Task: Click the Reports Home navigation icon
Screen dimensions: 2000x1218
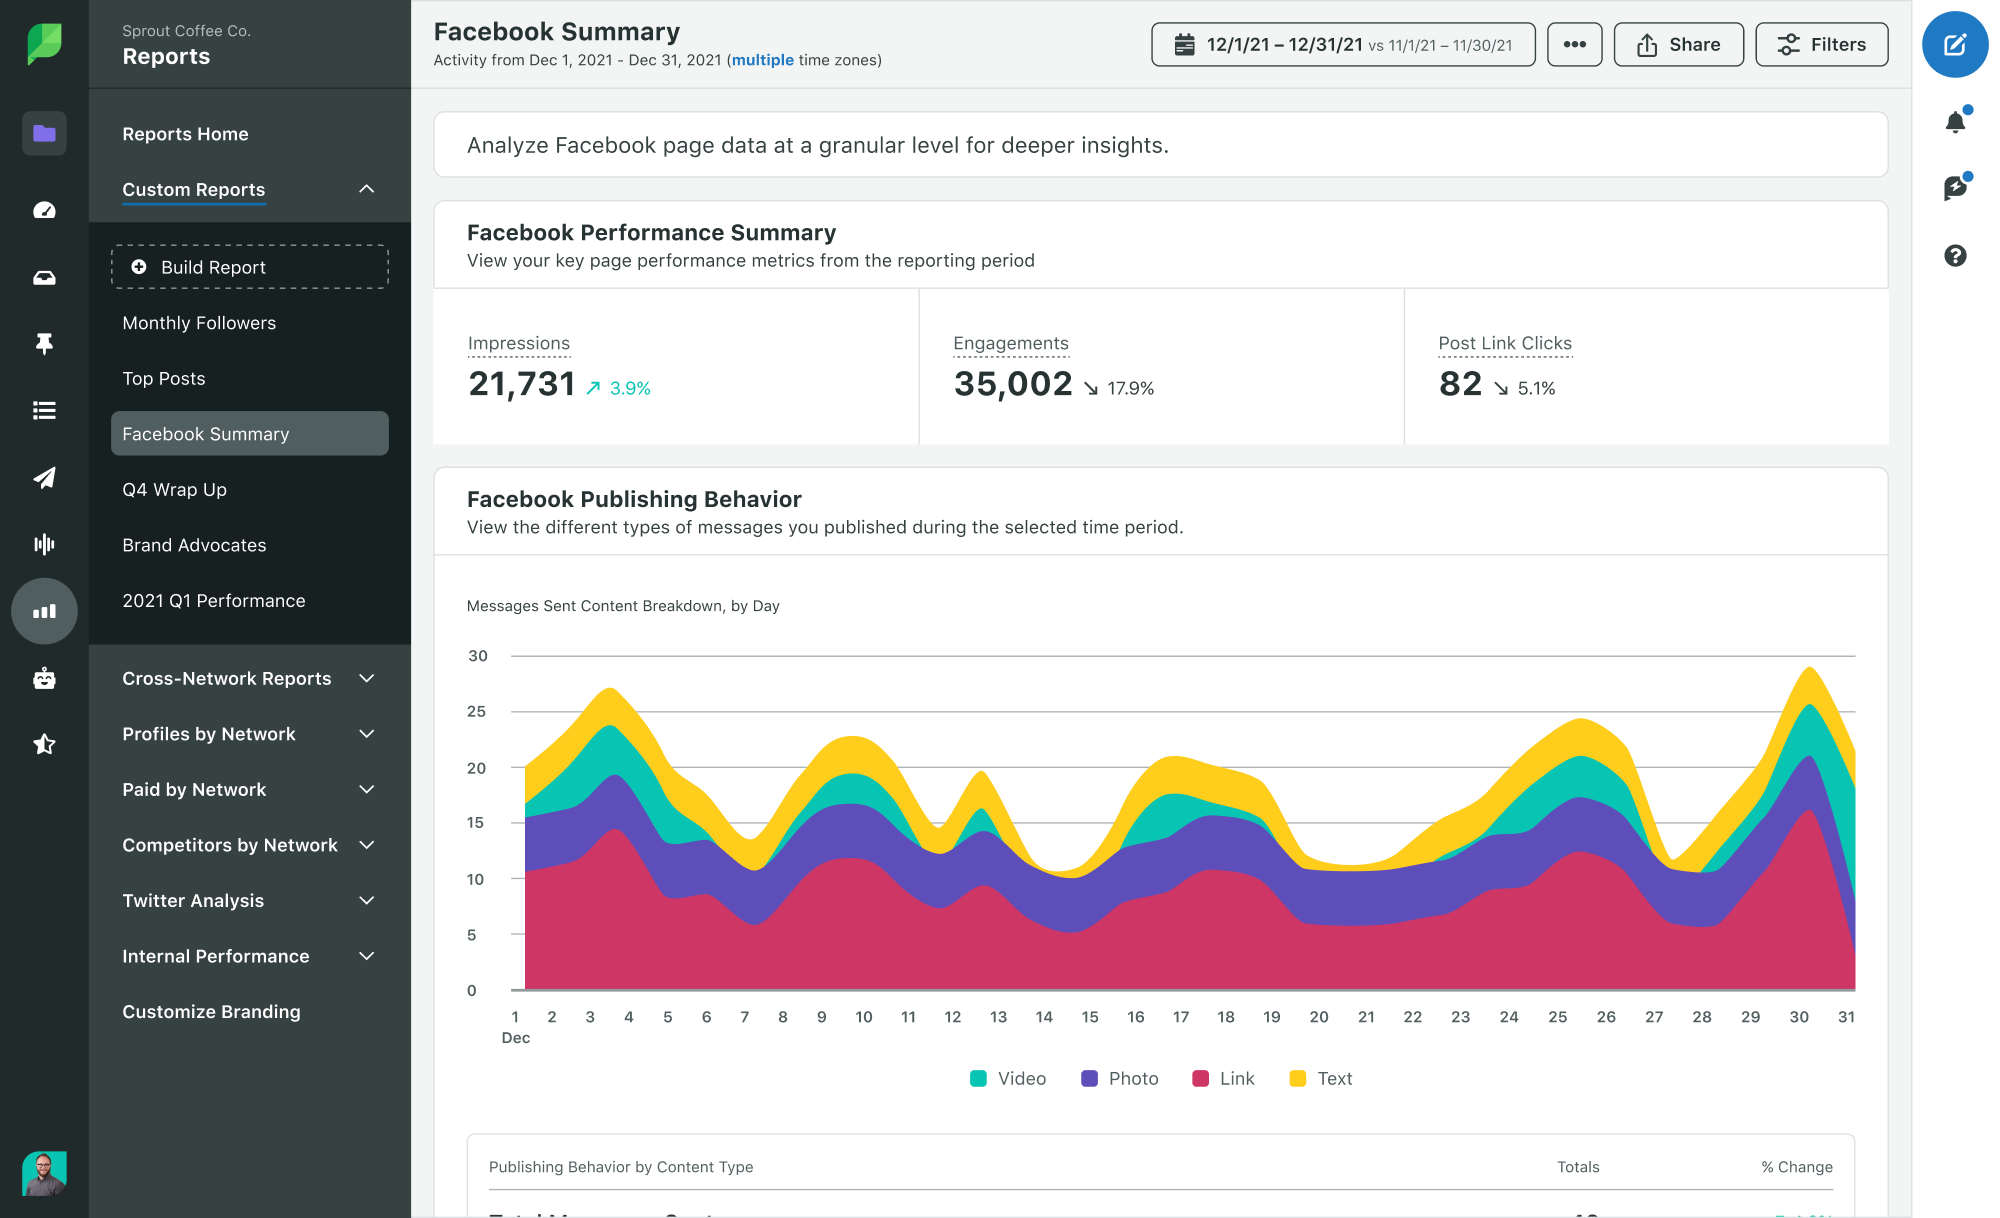Action: pyautogui.click(x=43, y=133)
